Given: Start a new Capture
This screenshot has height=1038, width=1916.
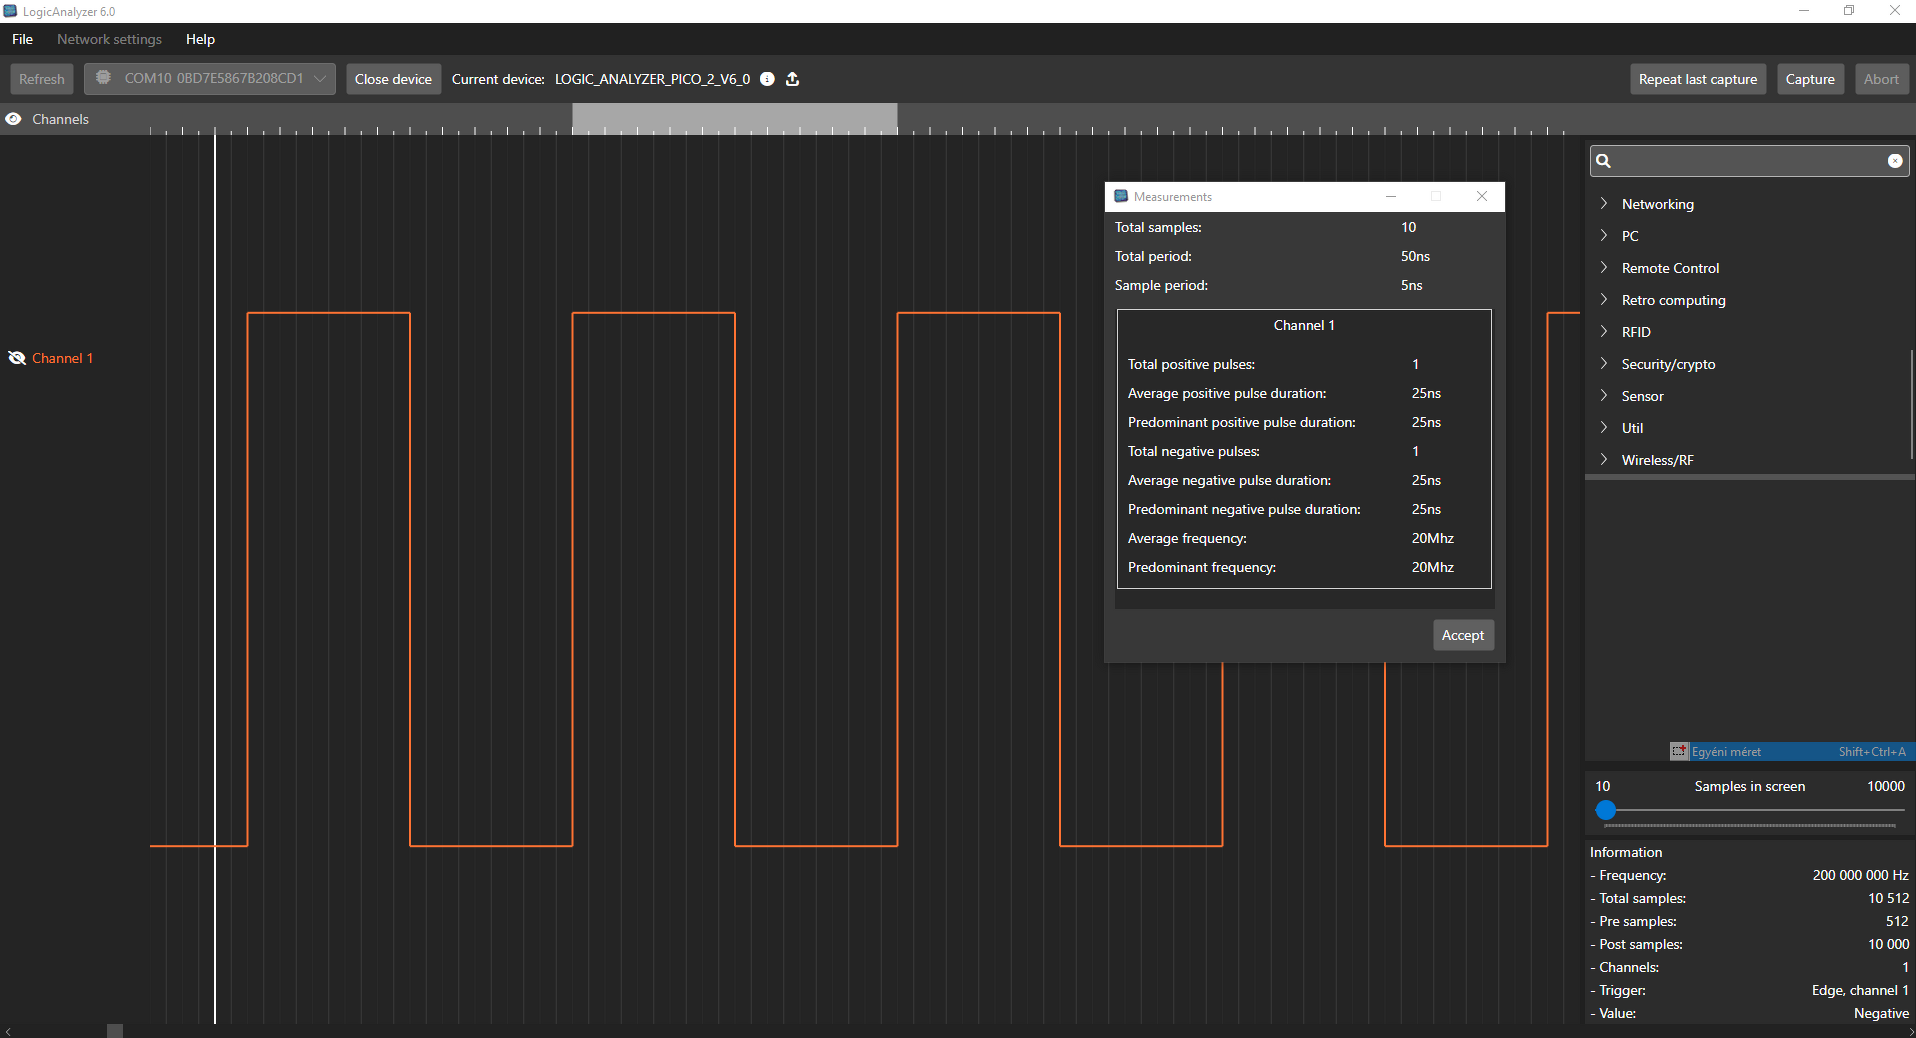Looking at the screenshot, I should coord(1810,79).
